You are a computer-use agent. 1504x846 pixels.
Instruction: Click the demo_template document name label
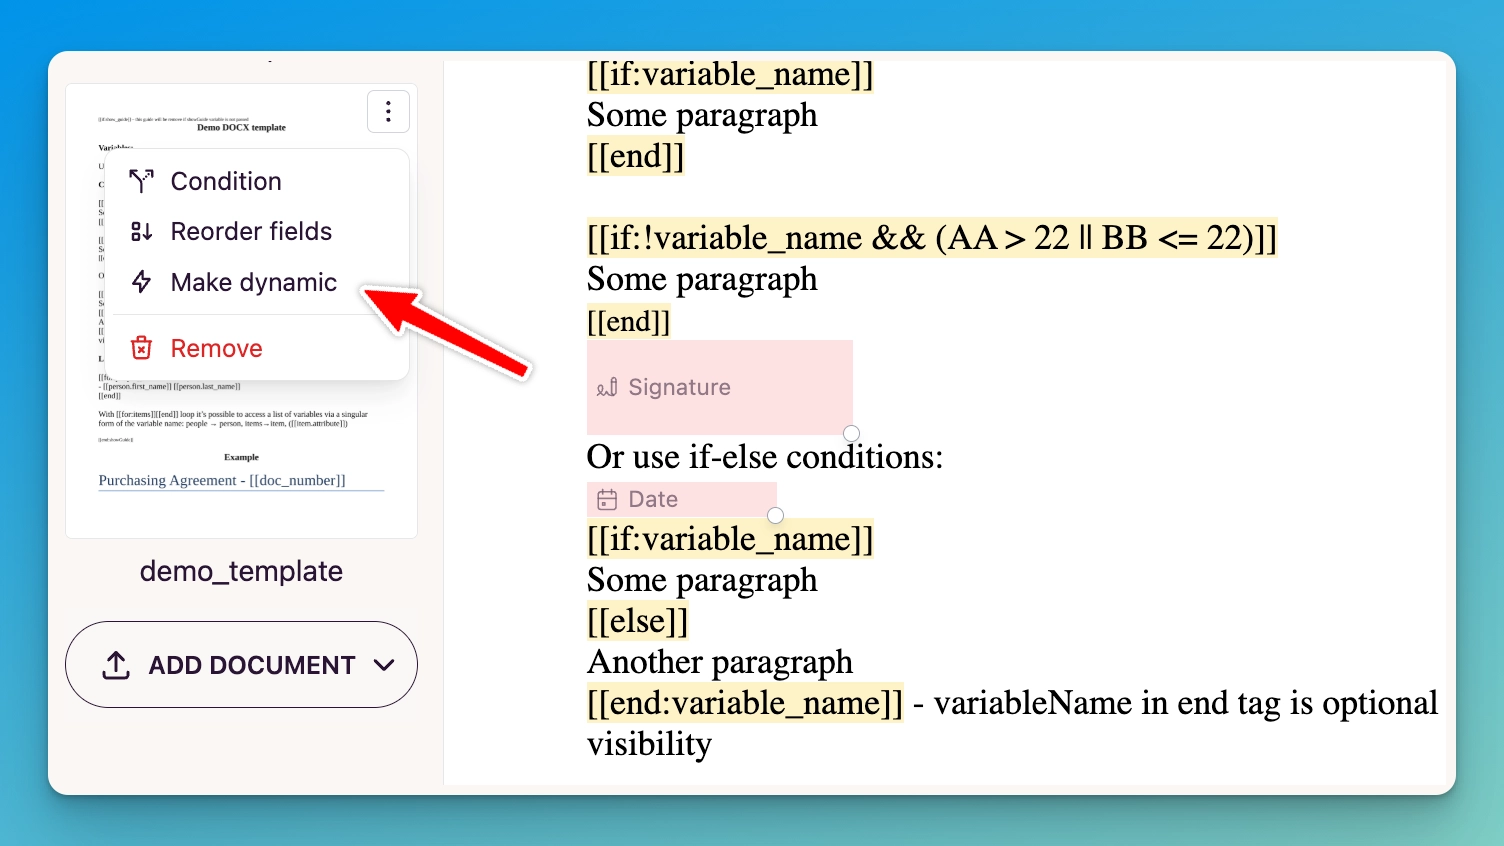click(241, 571)
